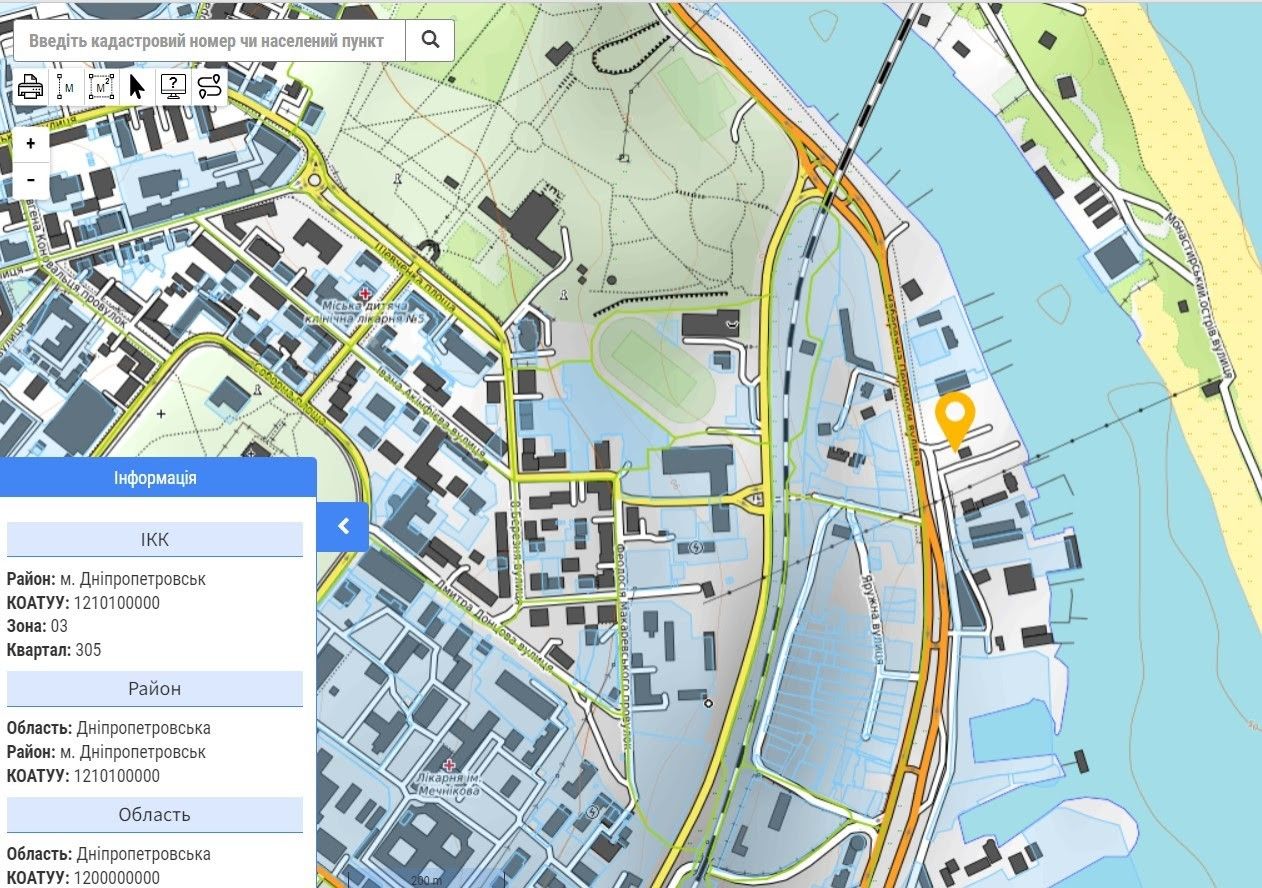1262x888 pixels.
Task: Zoom out with the minus button
Action: pos(31,180)
